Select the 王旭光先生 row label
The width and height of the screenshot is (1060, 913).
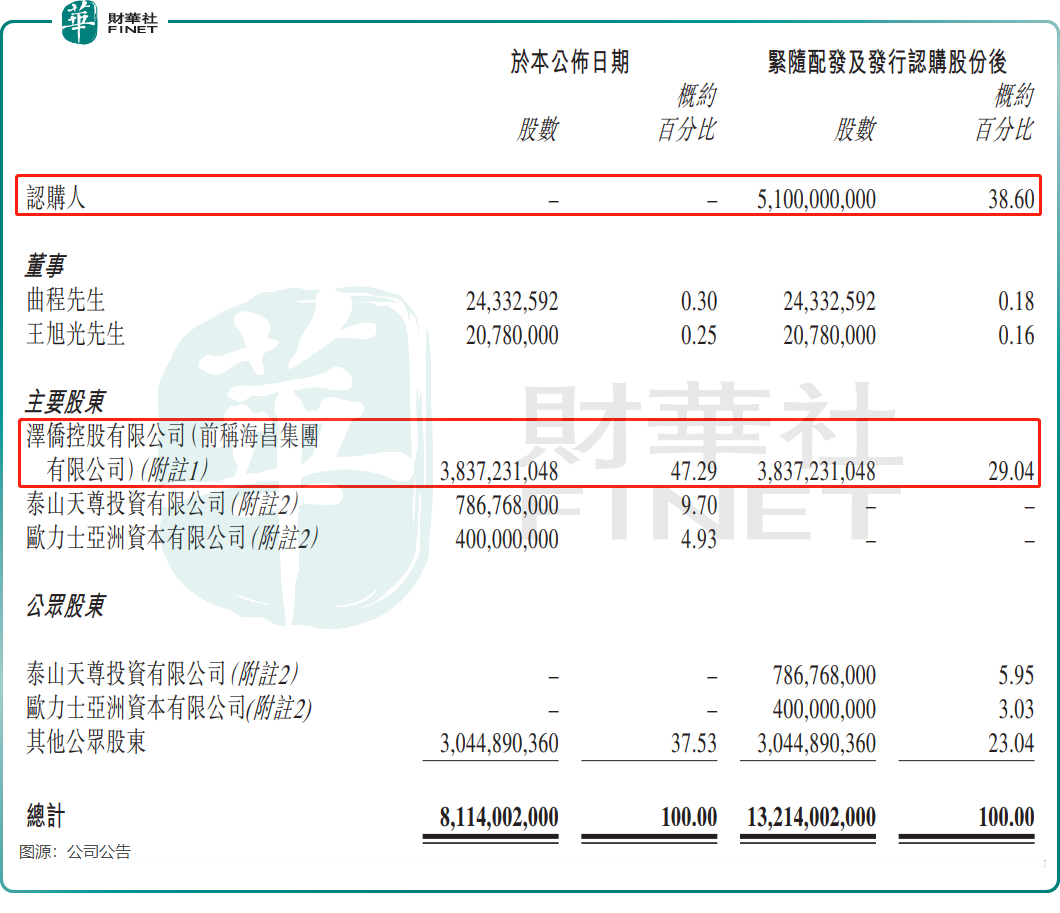[76, 335]
